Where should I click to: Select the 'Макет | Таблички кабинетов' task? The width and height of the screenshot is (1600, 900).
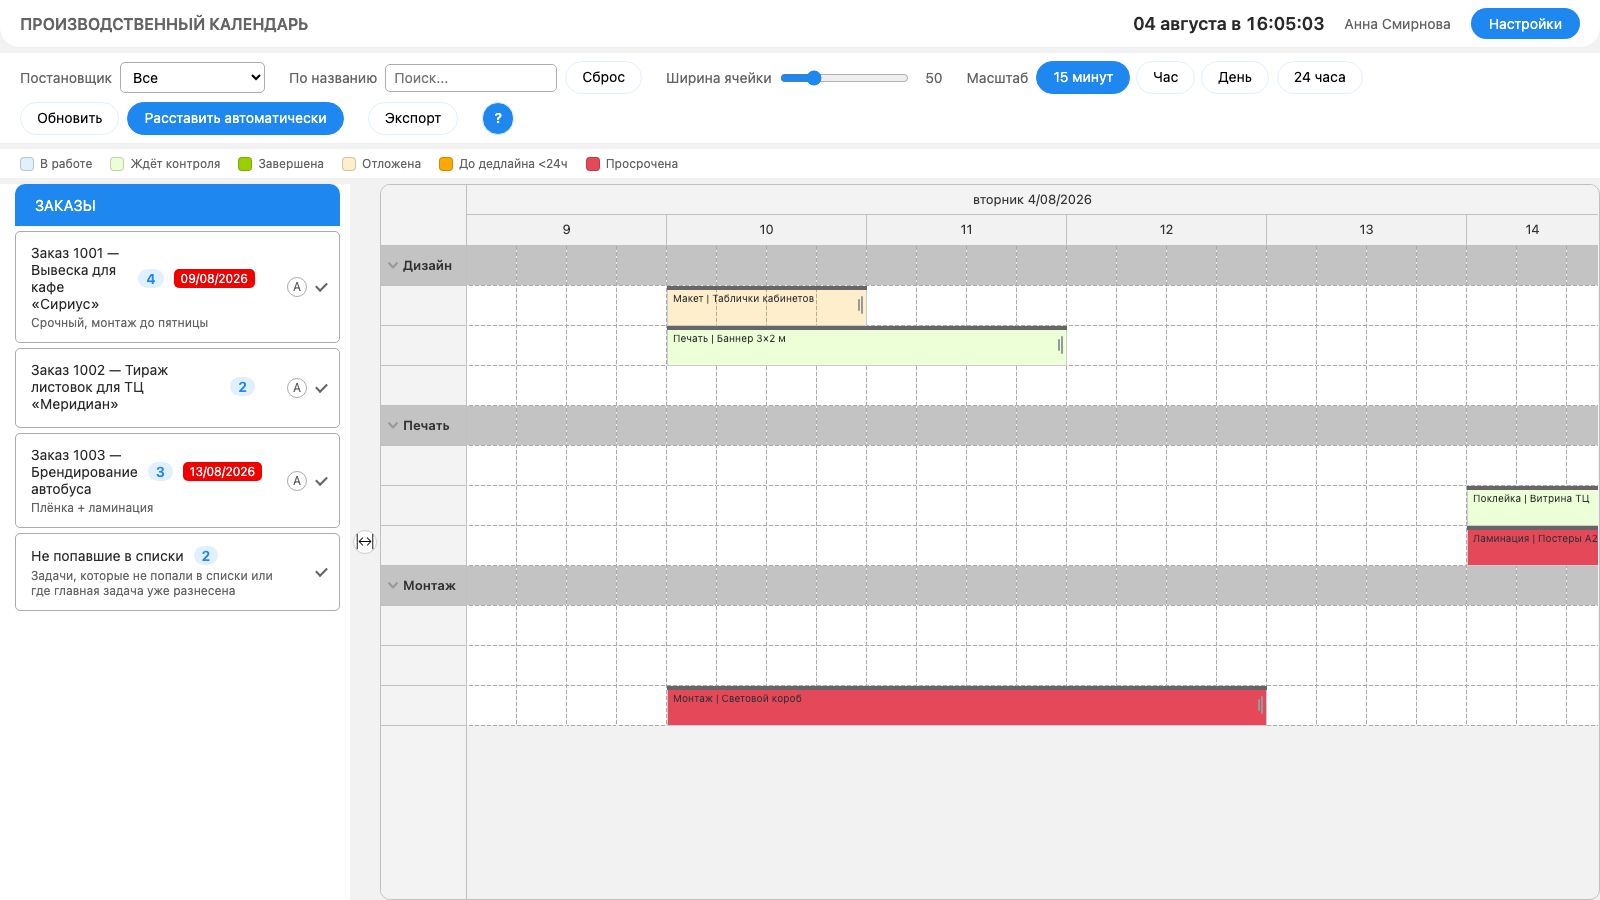click(766, 305)
